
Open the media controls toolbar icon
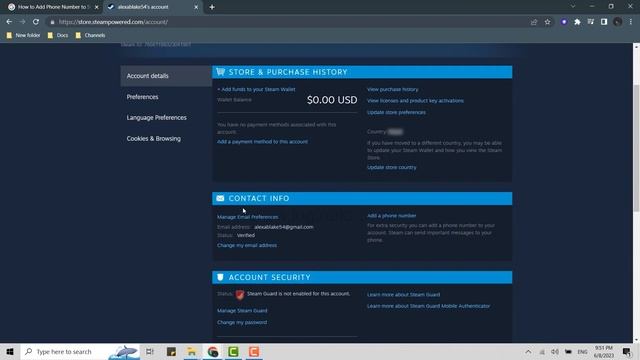pyautogui.click(x=591, y=22)
